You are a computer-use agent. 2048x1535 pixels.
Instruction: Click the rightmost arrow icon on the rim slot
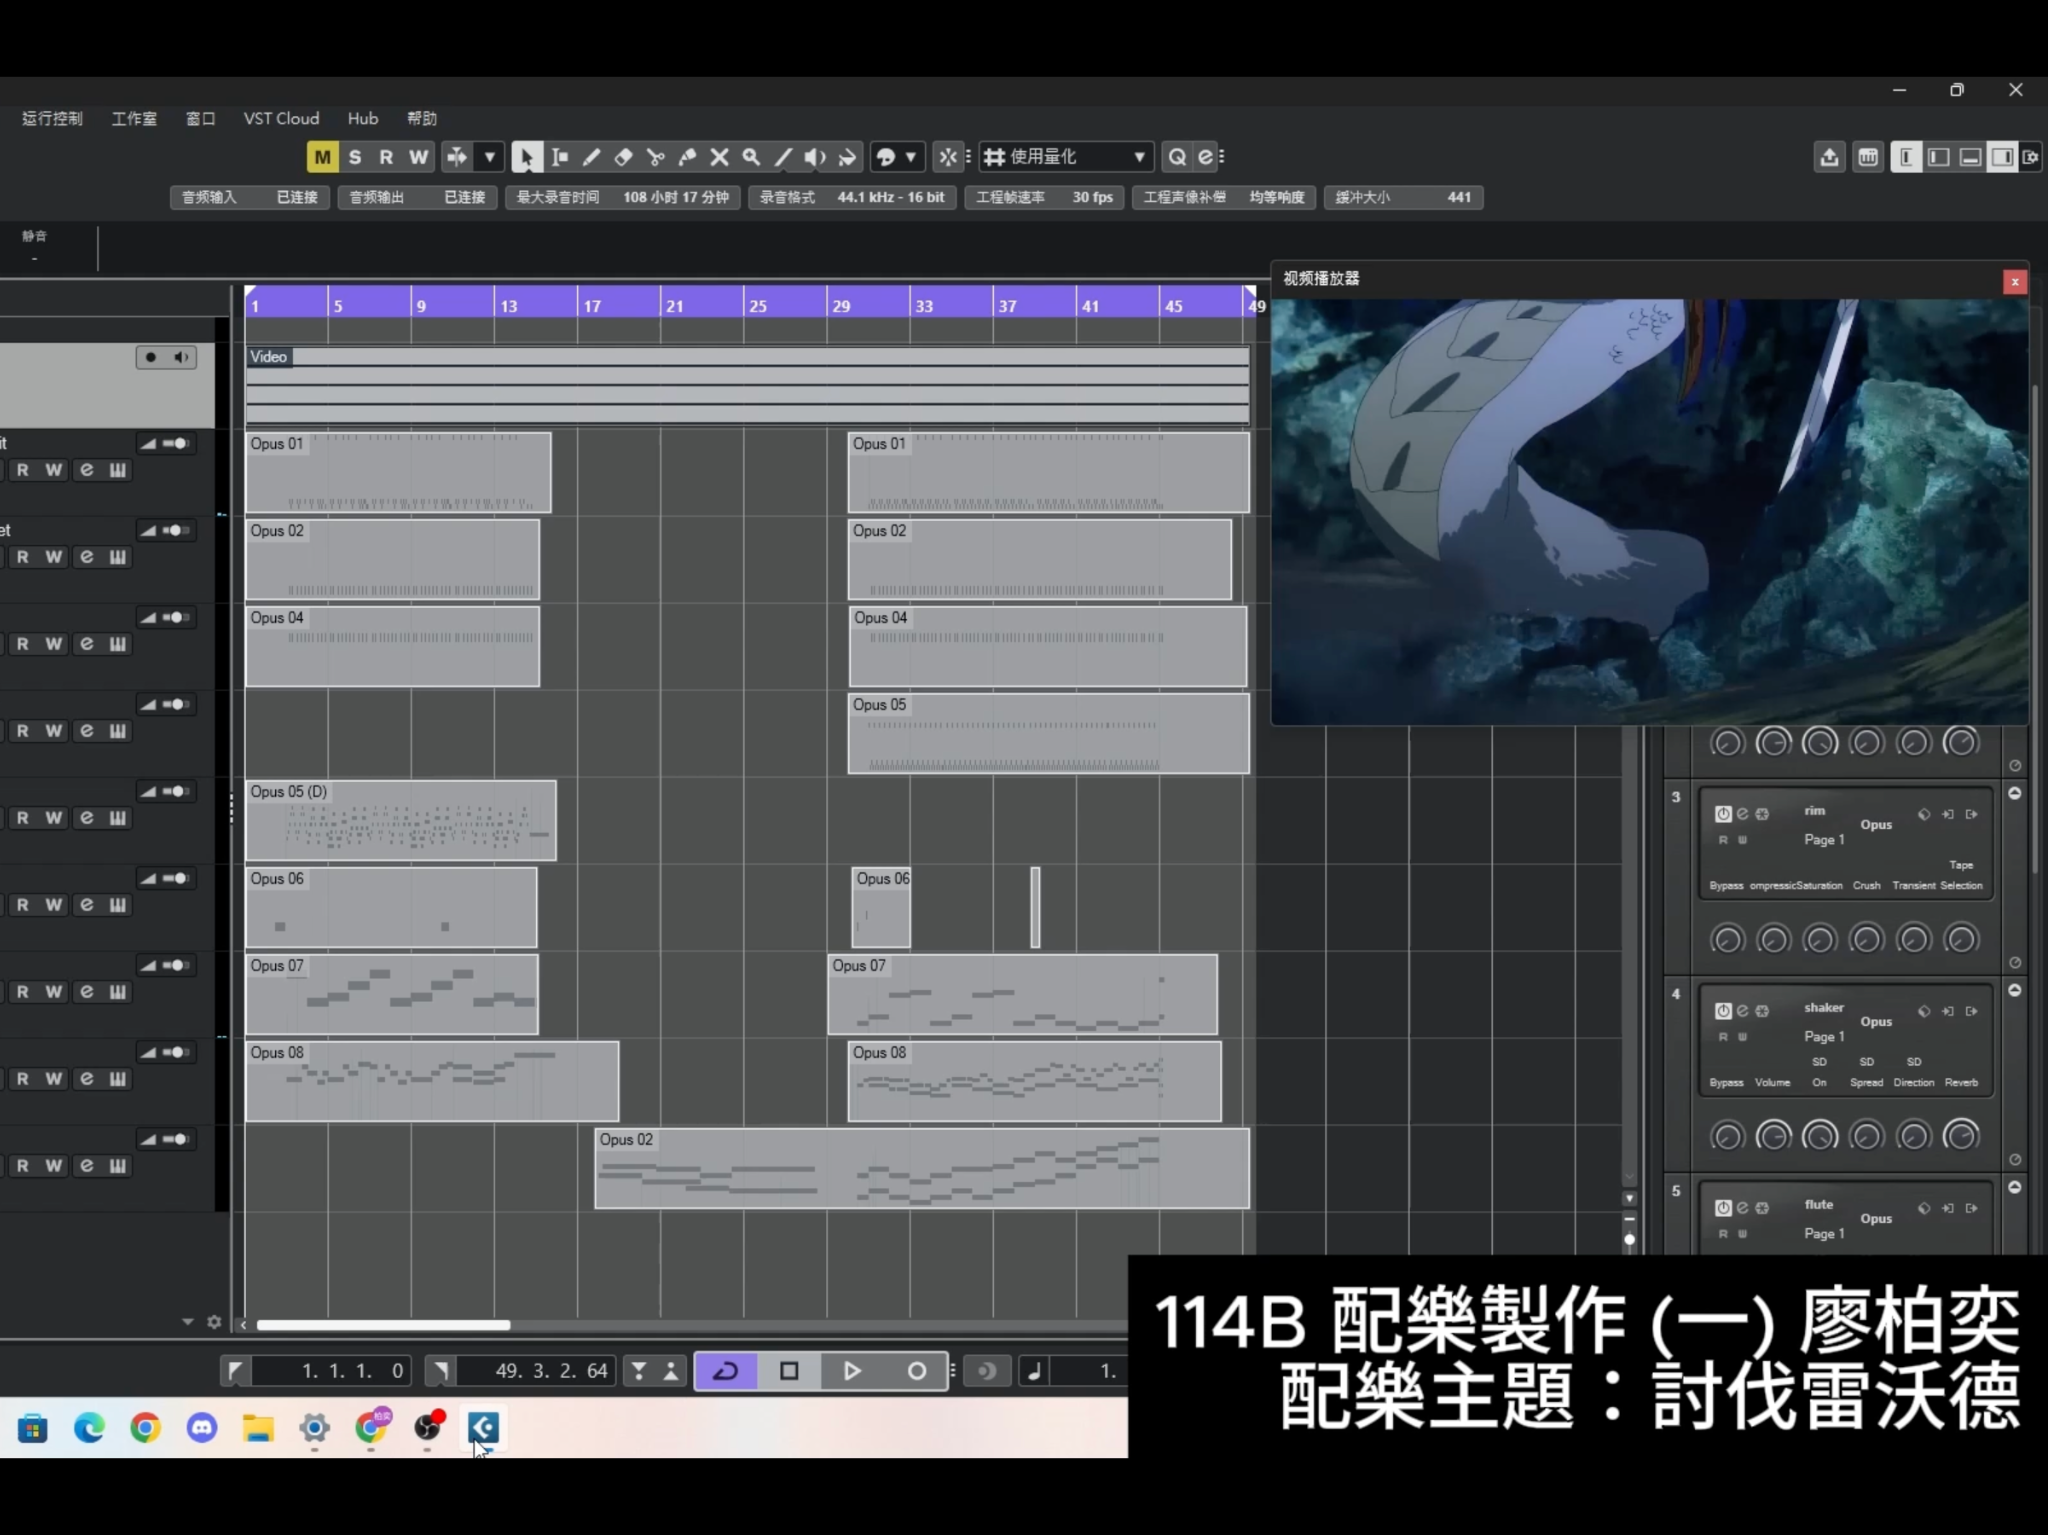click(x=1972, y=814)
